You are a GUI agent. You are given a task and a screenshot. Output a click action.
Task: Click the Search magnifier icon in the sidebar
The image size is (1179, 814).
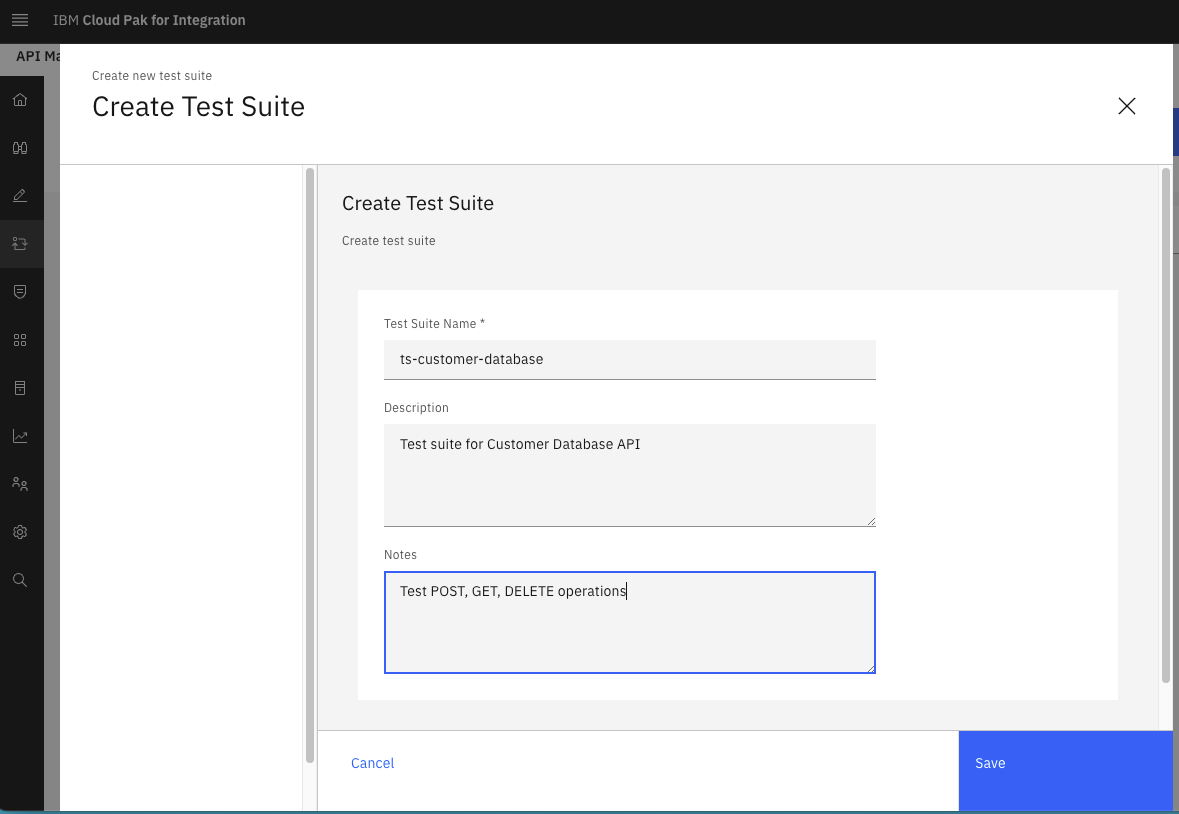click(x=20, y=580)
